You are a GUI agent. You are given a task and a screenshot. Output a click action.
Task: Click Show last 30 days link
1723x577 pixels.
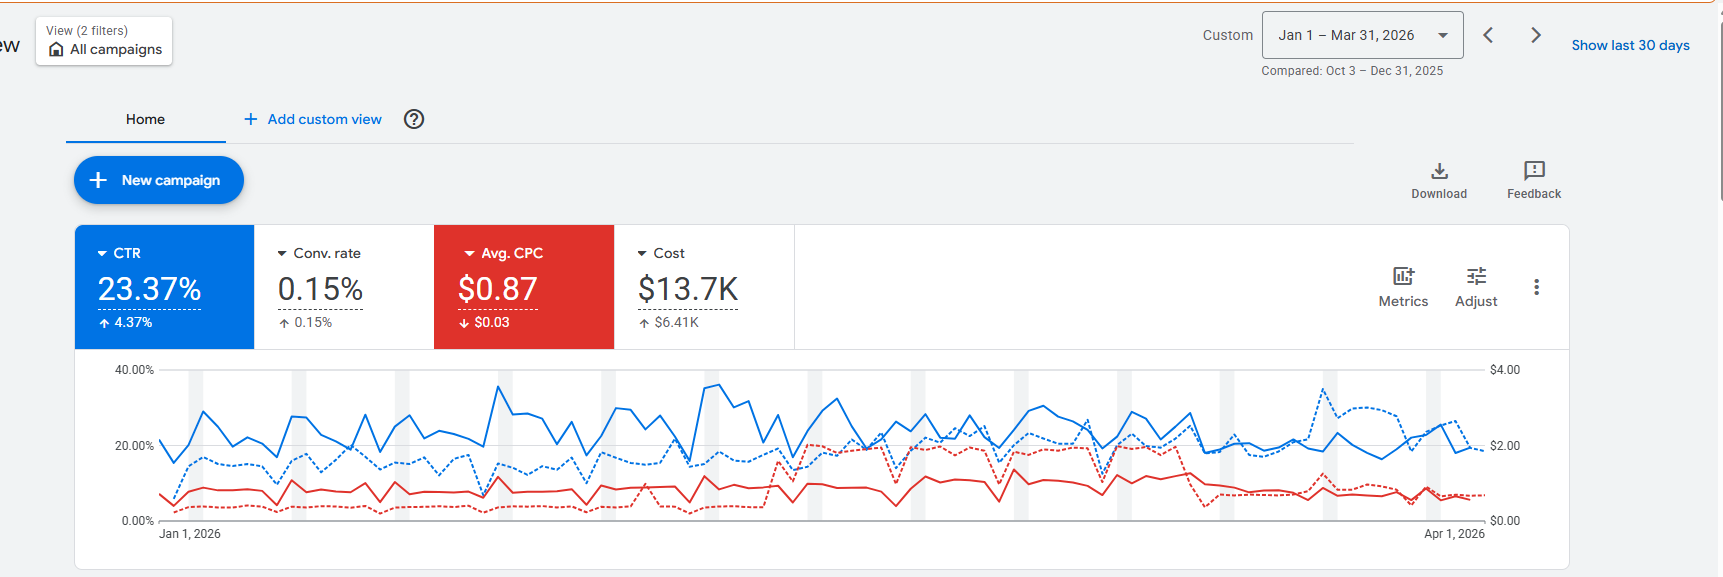point(1630,45)
